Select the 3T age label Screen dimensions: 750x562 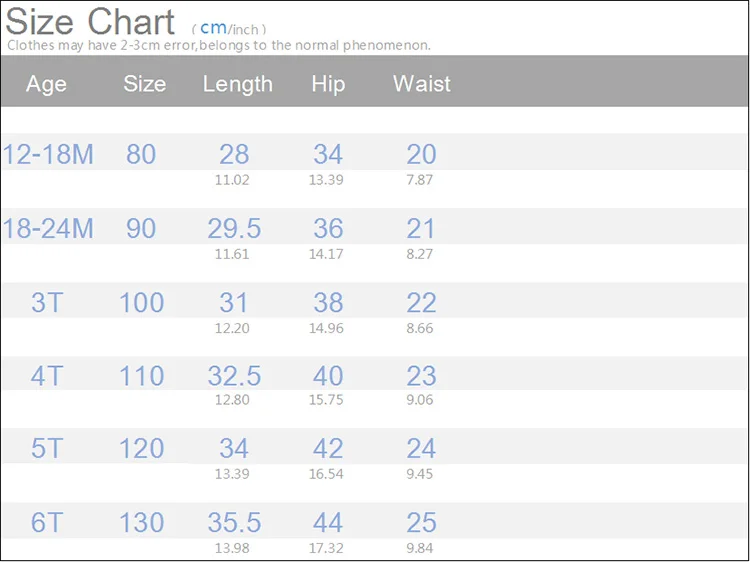tap(47, 302)
